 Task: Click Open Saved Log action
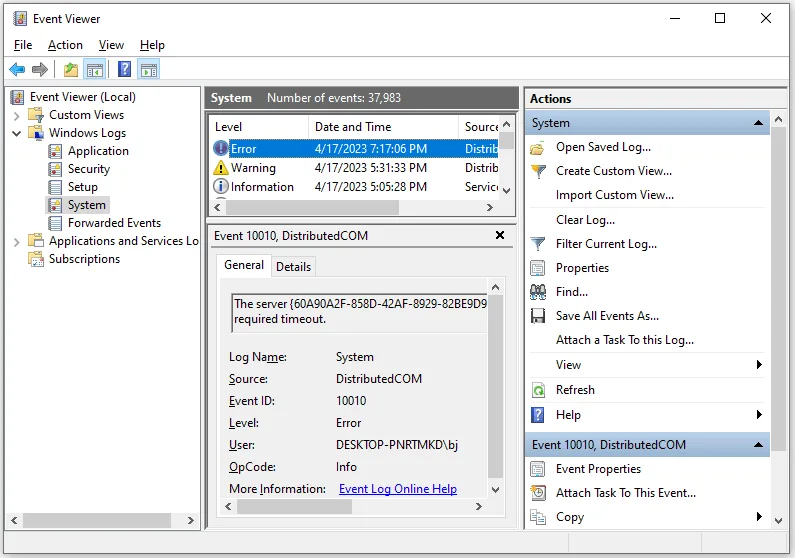[603, 147]
